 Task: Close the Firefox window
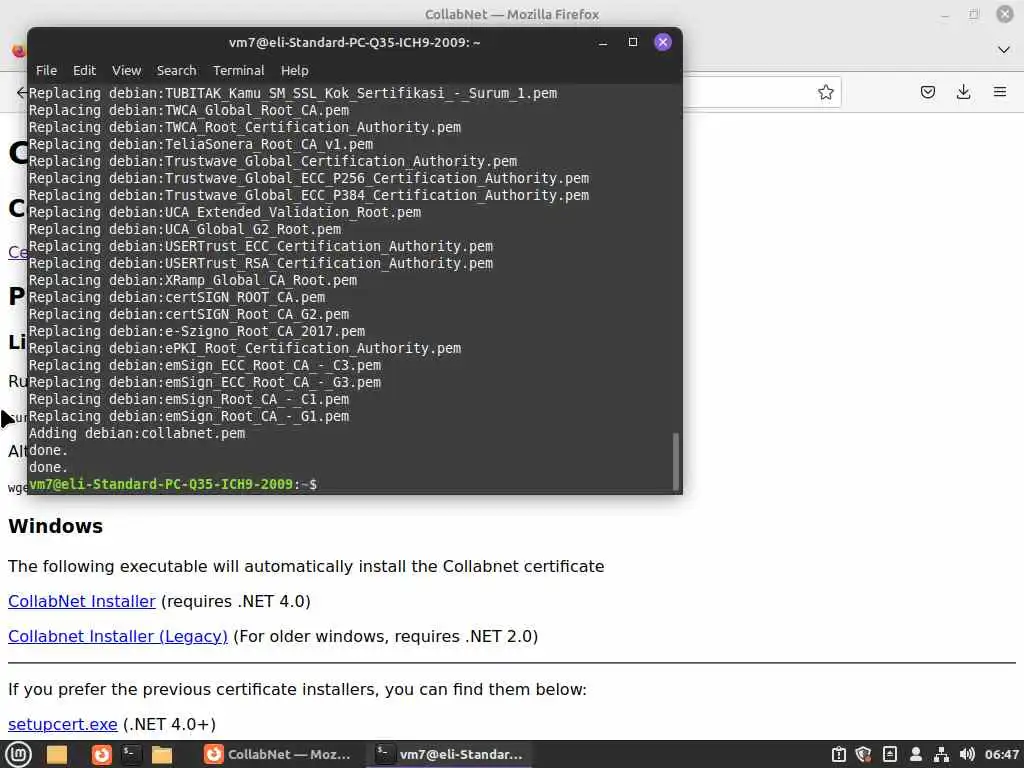coord(1004,14)
